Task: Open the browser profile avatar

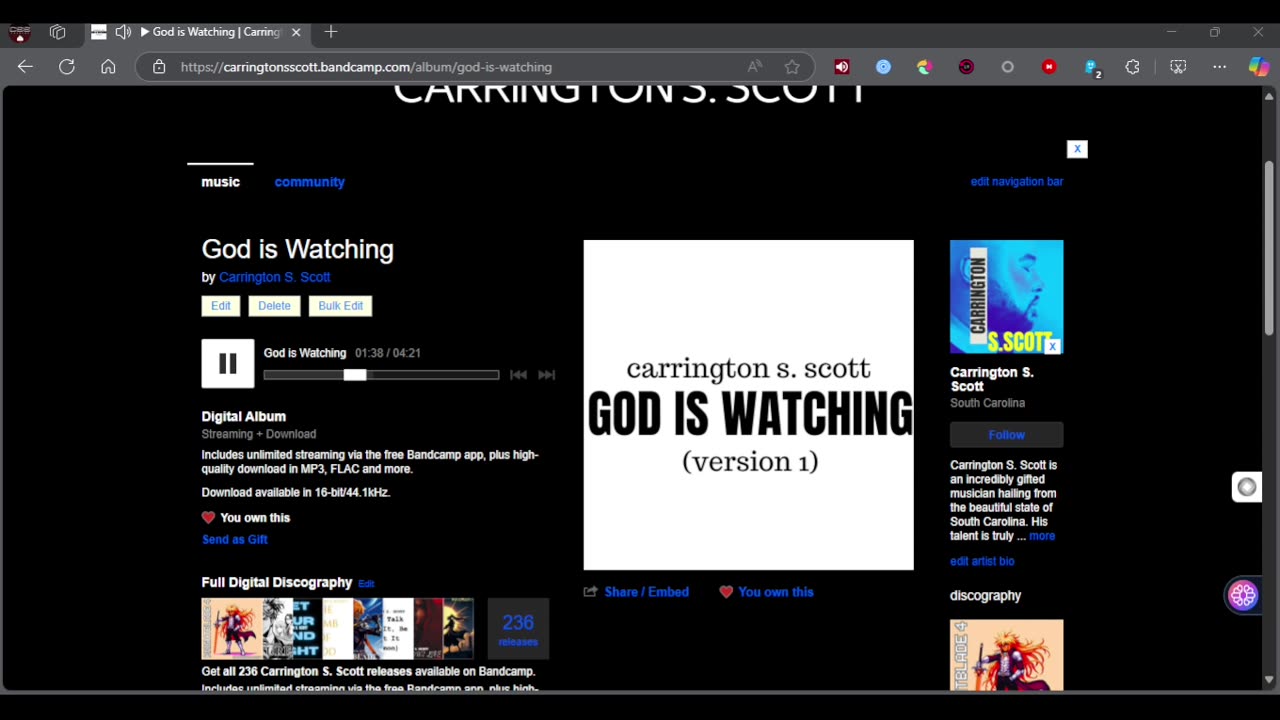Action: coord(19,32)
